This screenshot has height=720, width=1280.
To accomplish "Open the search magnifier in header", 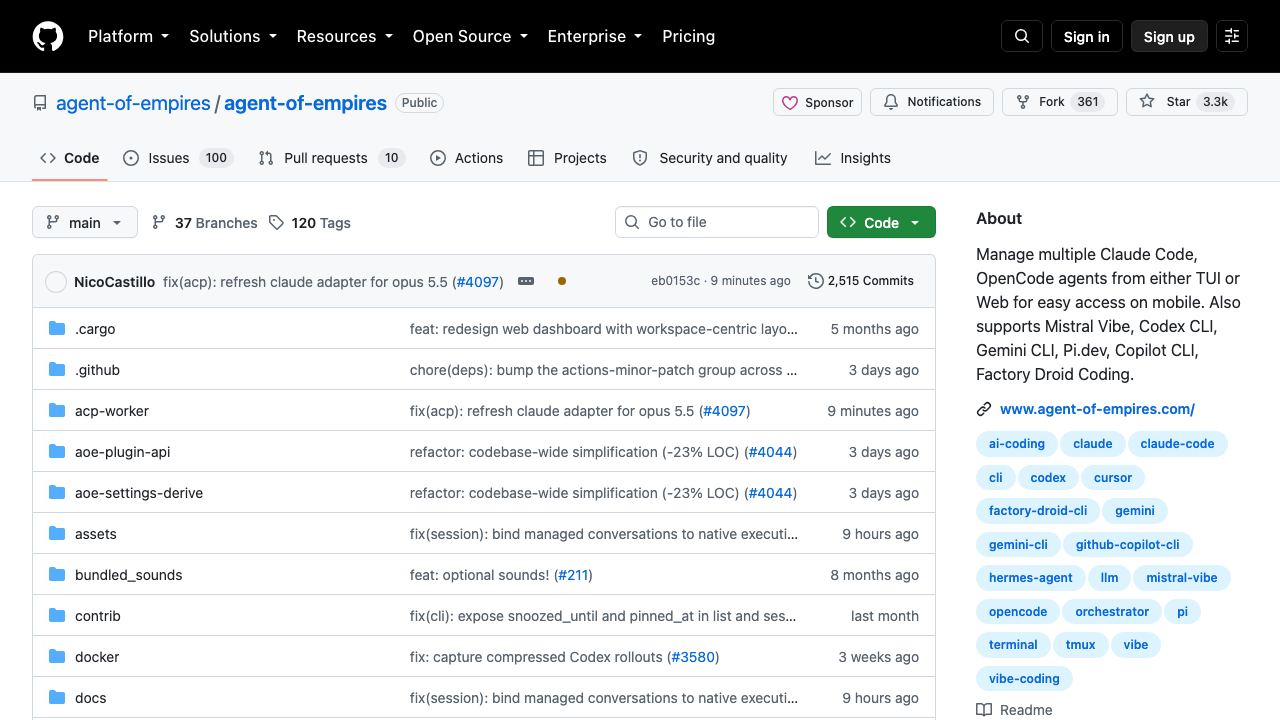I will 1022,36.
